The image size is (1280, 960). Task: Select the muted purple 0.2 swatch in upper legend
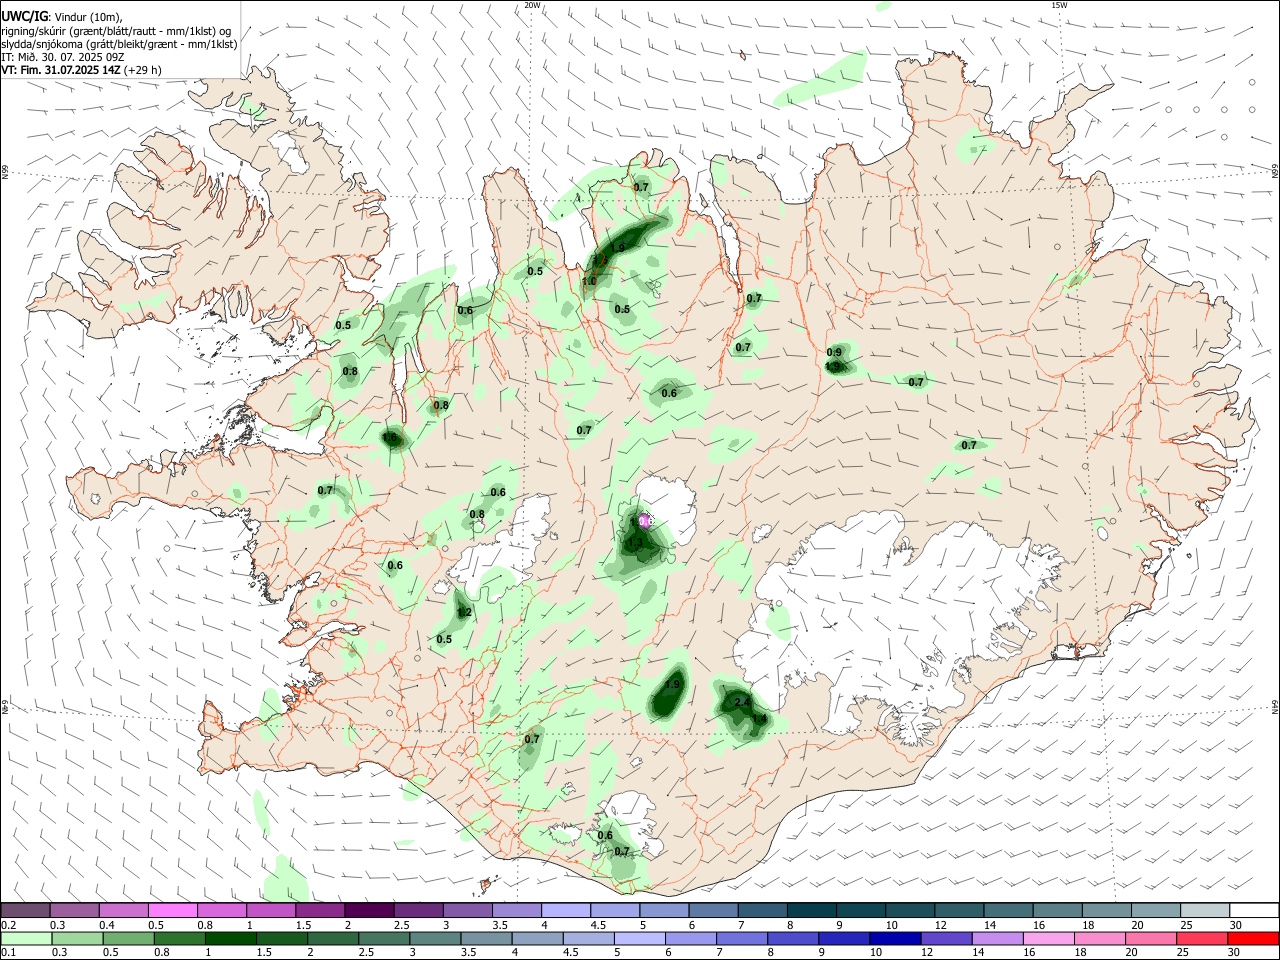[x=25, y=910]
